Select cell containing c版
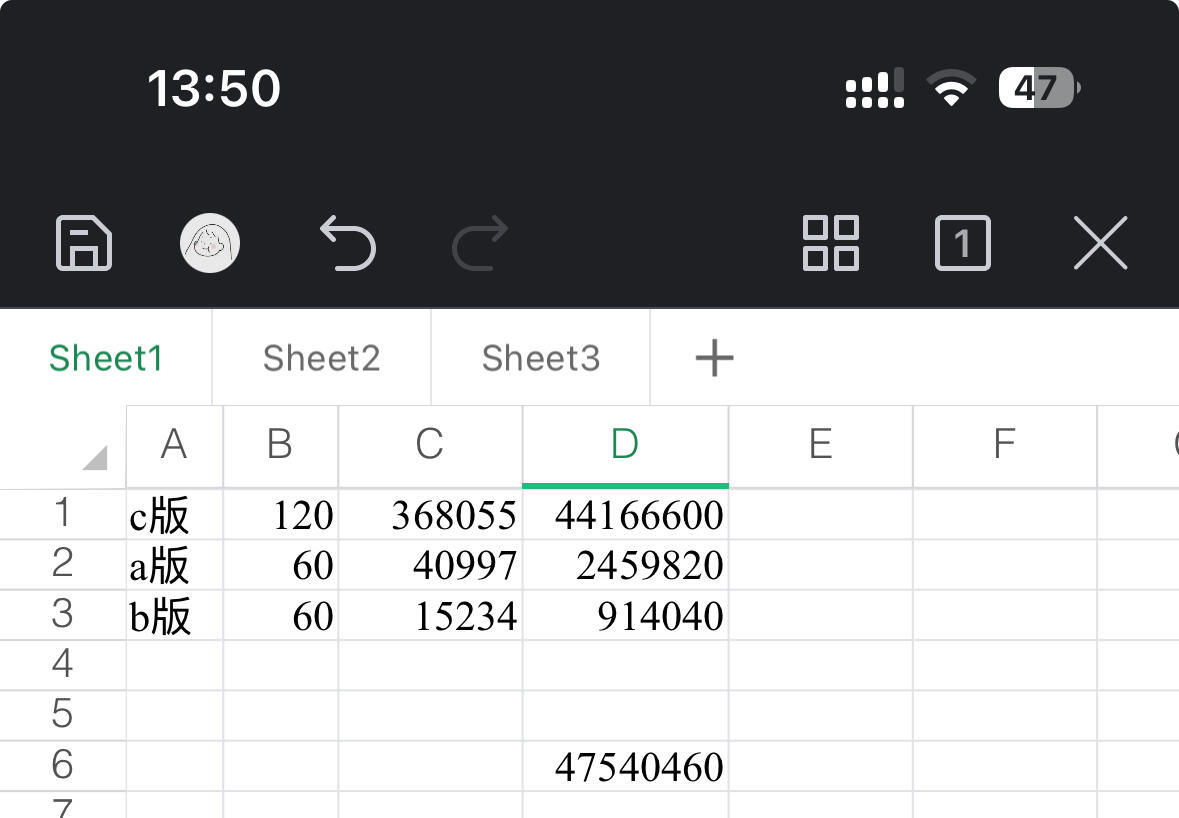Viewport: 1179px width, 818px height. click(174, 514)
